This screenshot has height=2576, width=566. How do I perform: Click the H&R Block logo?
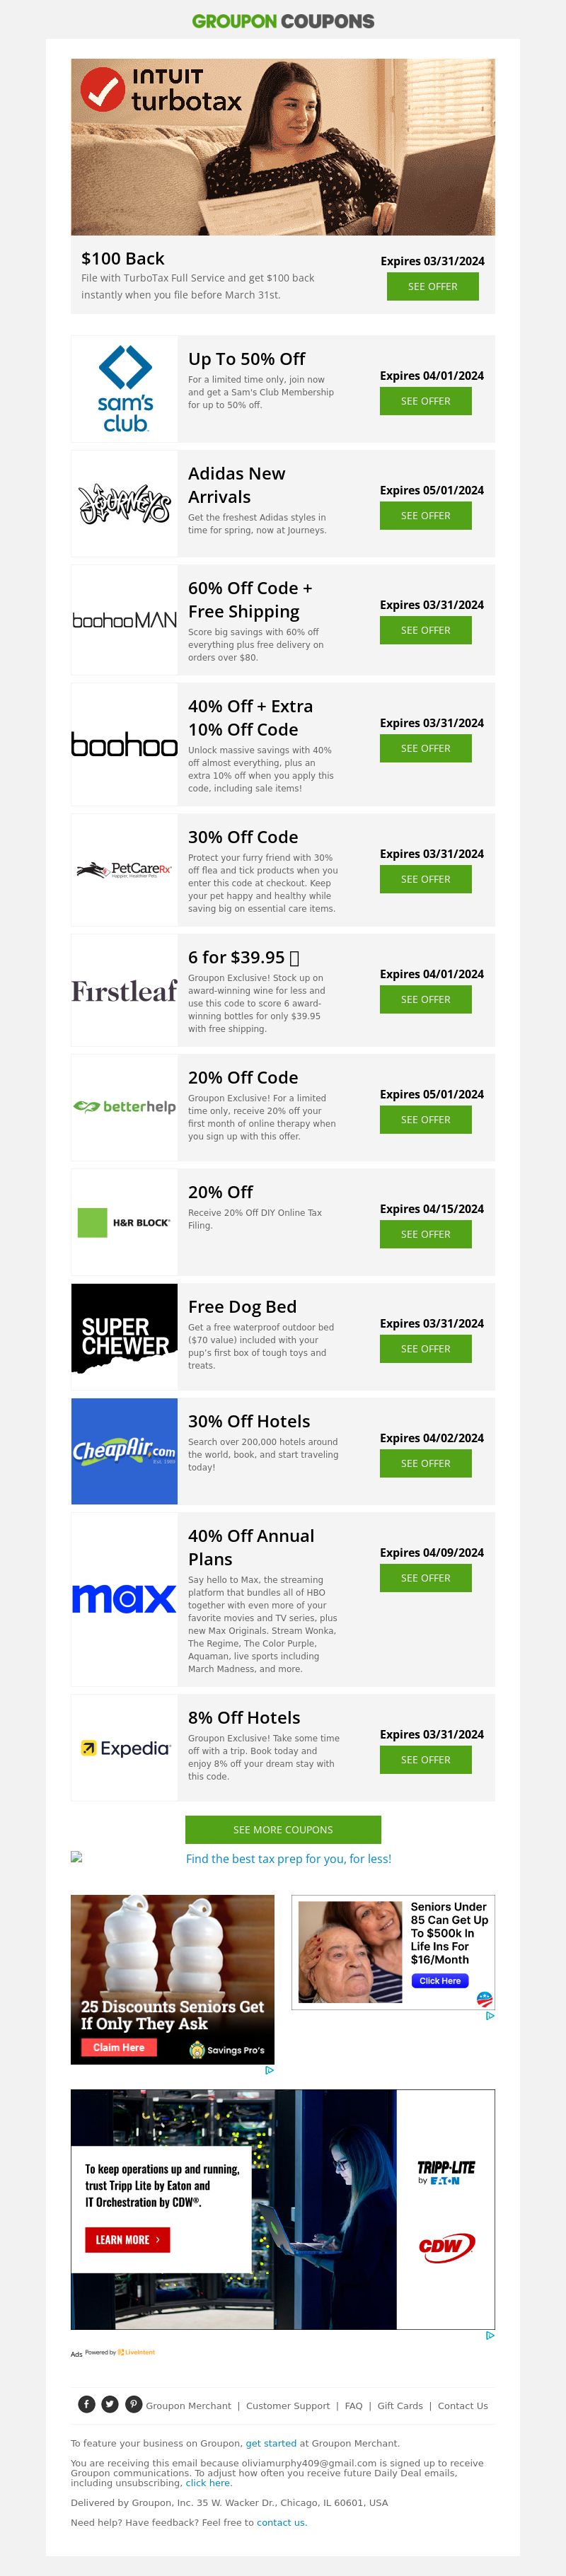click(125, 1222)
